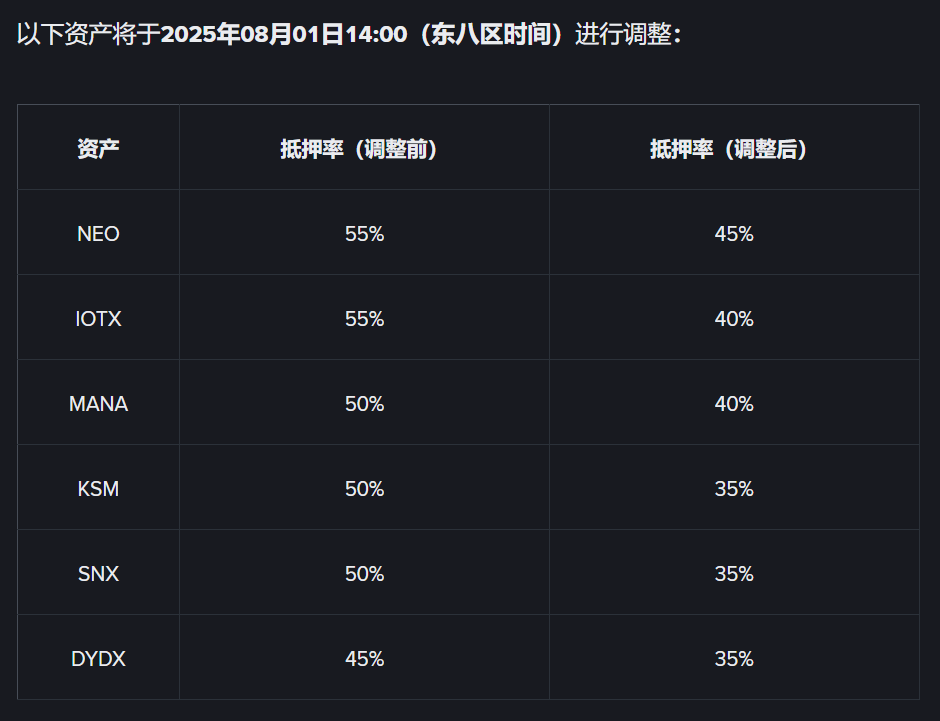Click the 资产 column header
The width and height of the screenshot is (940, 721).
98,148
